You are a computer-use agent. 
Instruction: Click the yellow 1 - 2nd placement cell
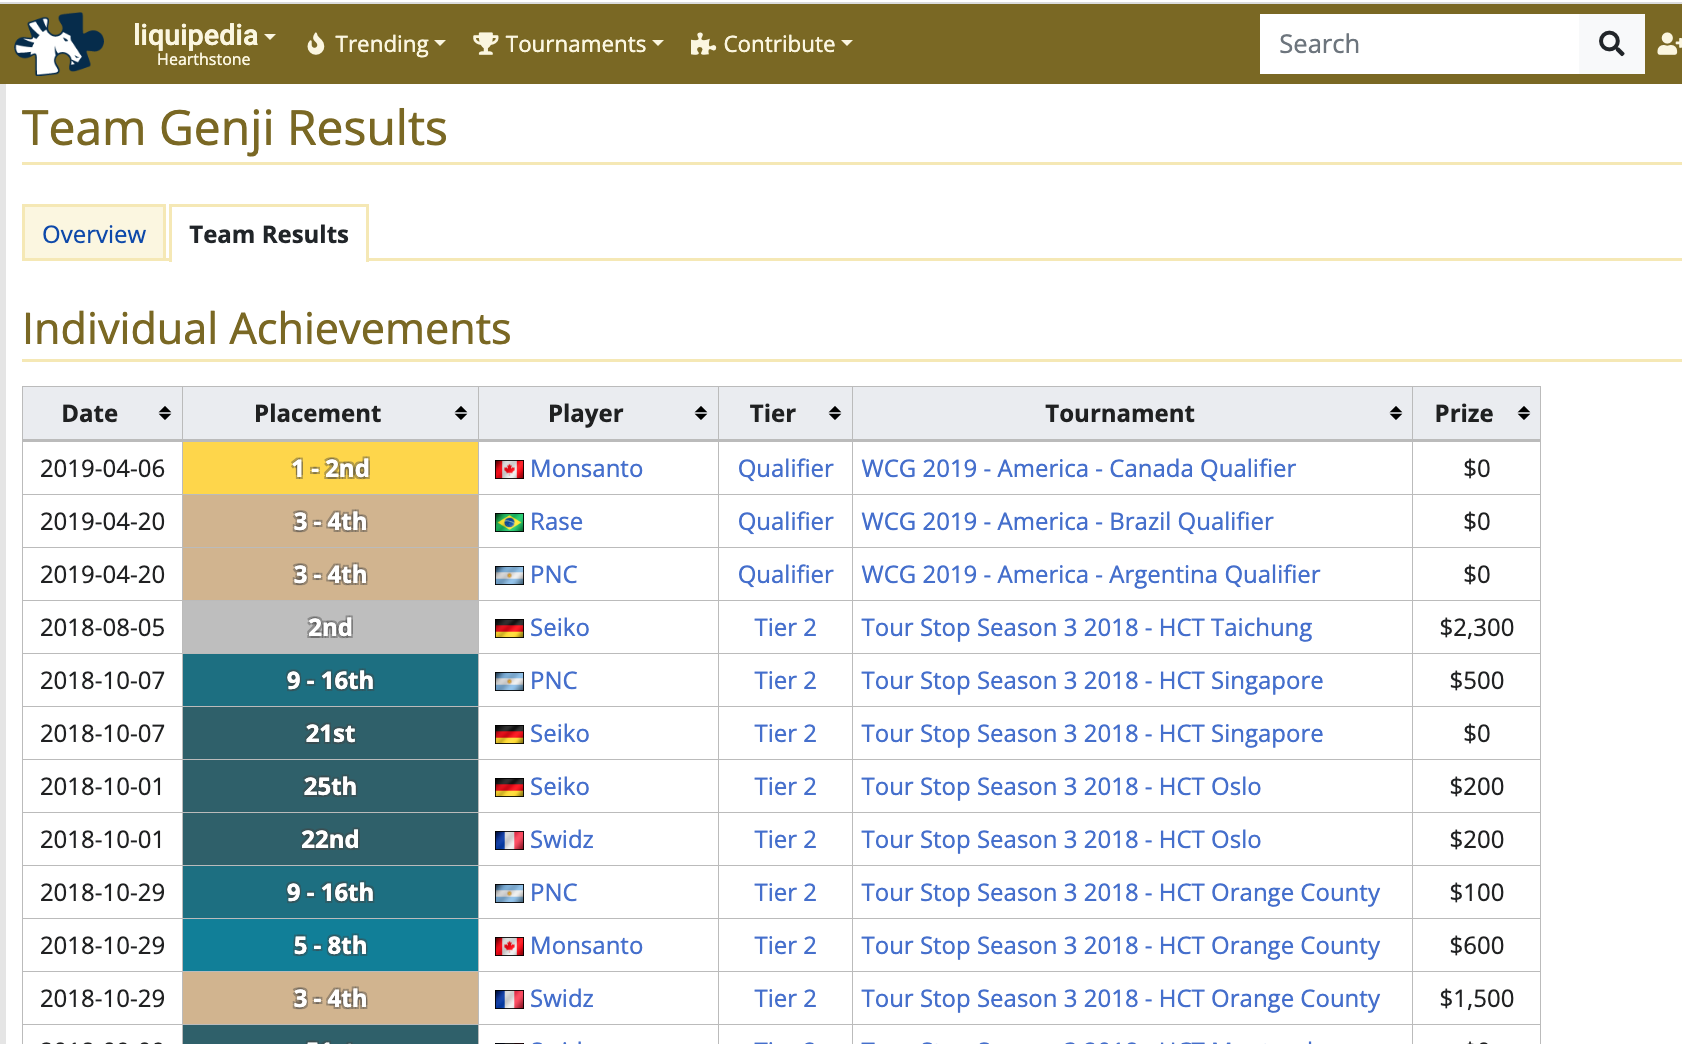click(330, 468)
